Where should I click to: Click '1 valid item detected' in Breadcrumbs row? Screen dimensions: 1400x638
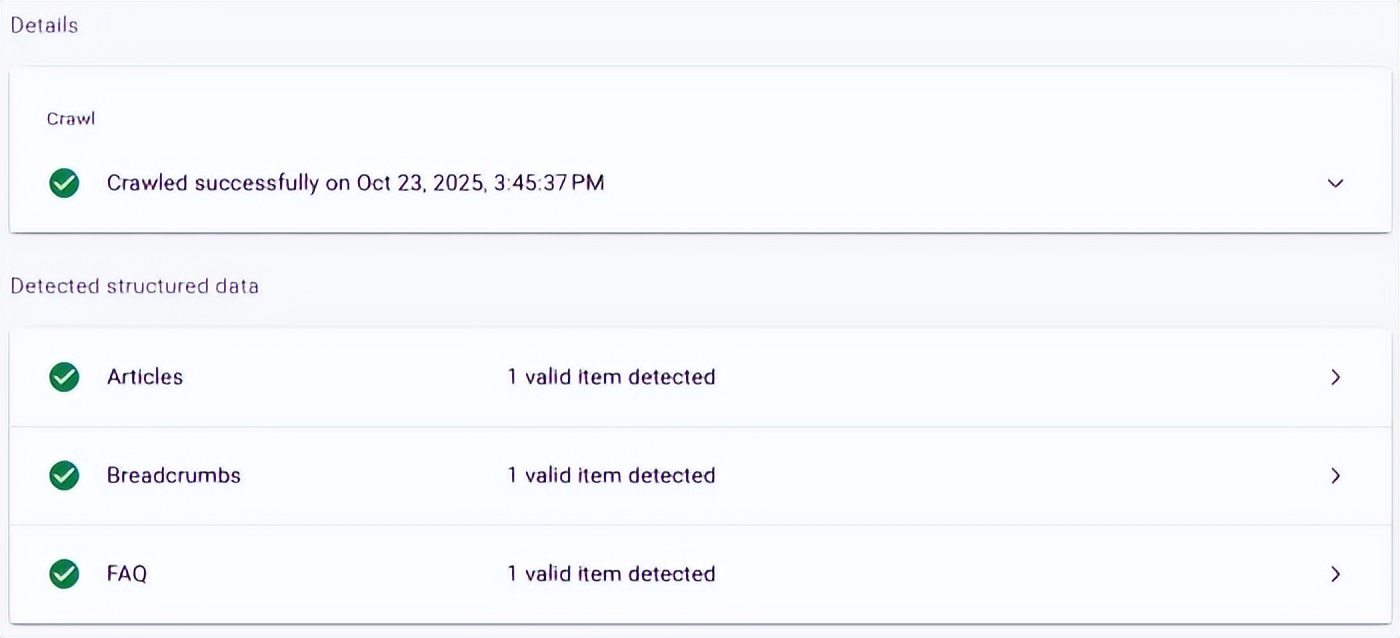tap(611, 475)
